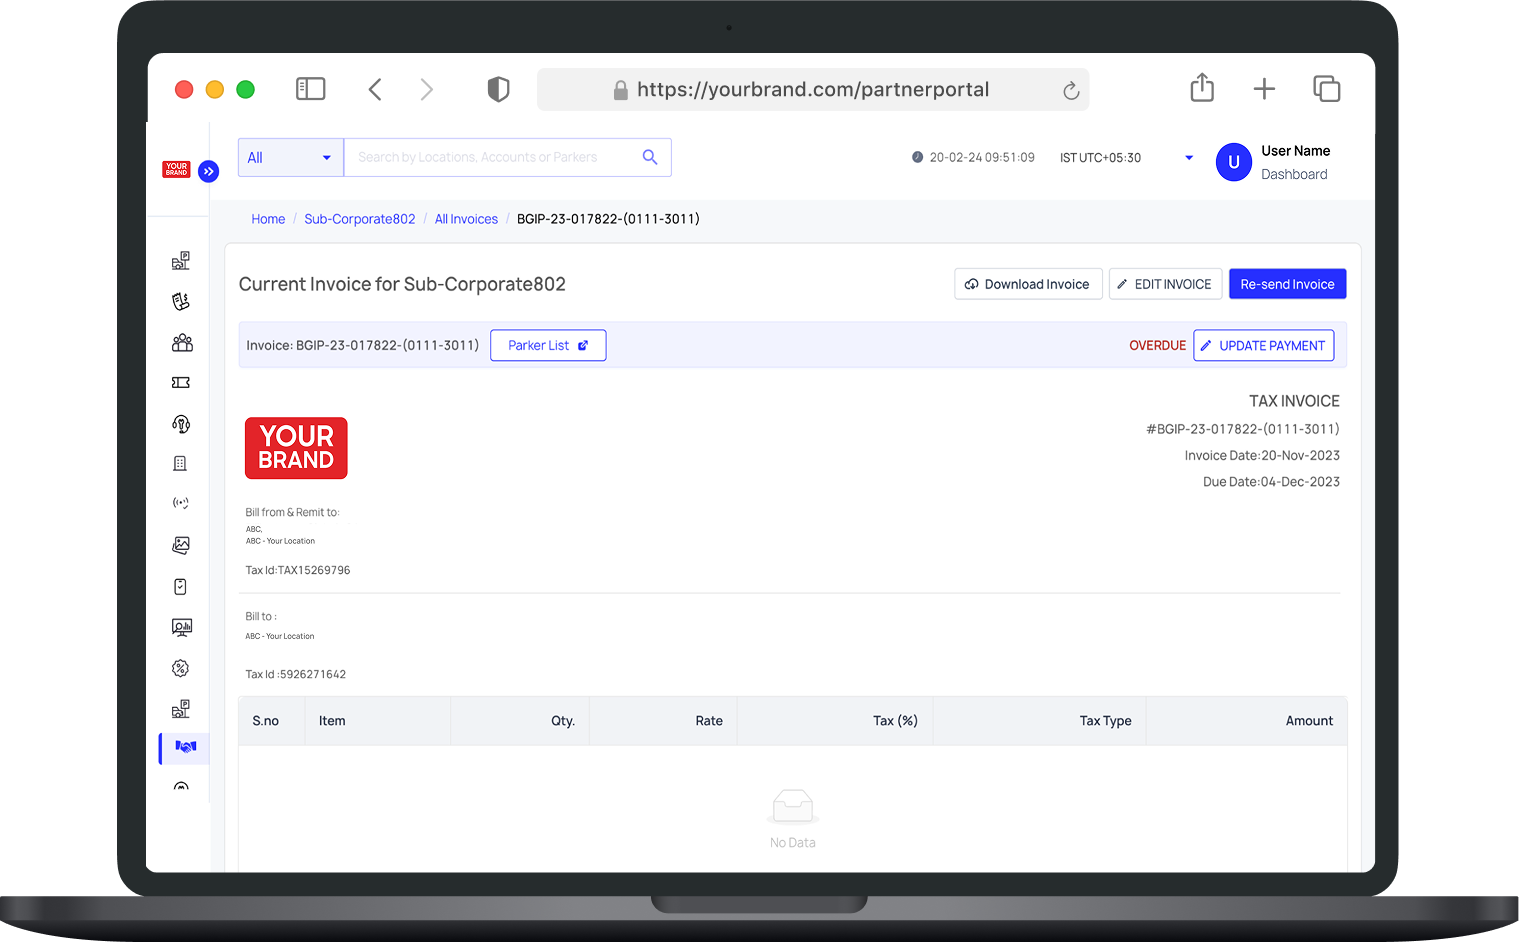This screenshot has width=1519, height=942.
Task: Open the ticket/coupon icon in sidebar
Action: tap(181, 383)
